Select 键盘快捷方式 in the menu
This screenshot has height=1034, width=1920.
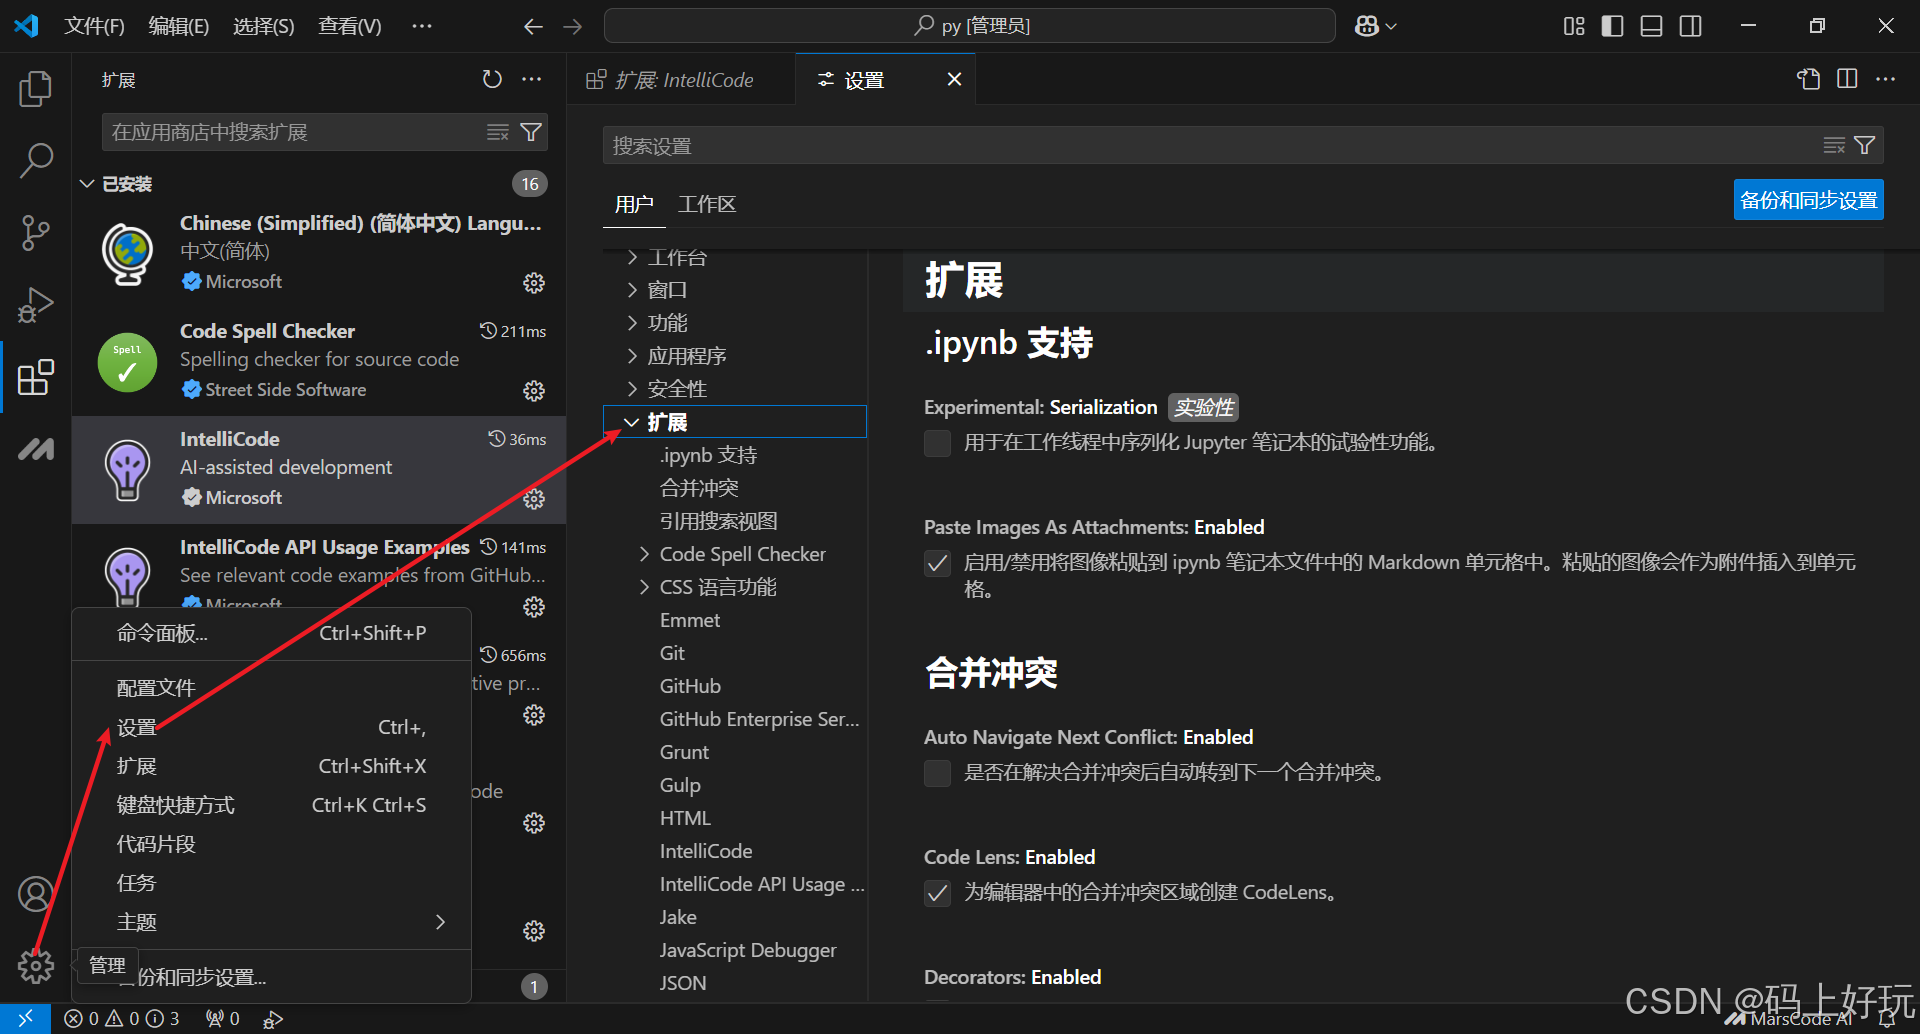176,804
